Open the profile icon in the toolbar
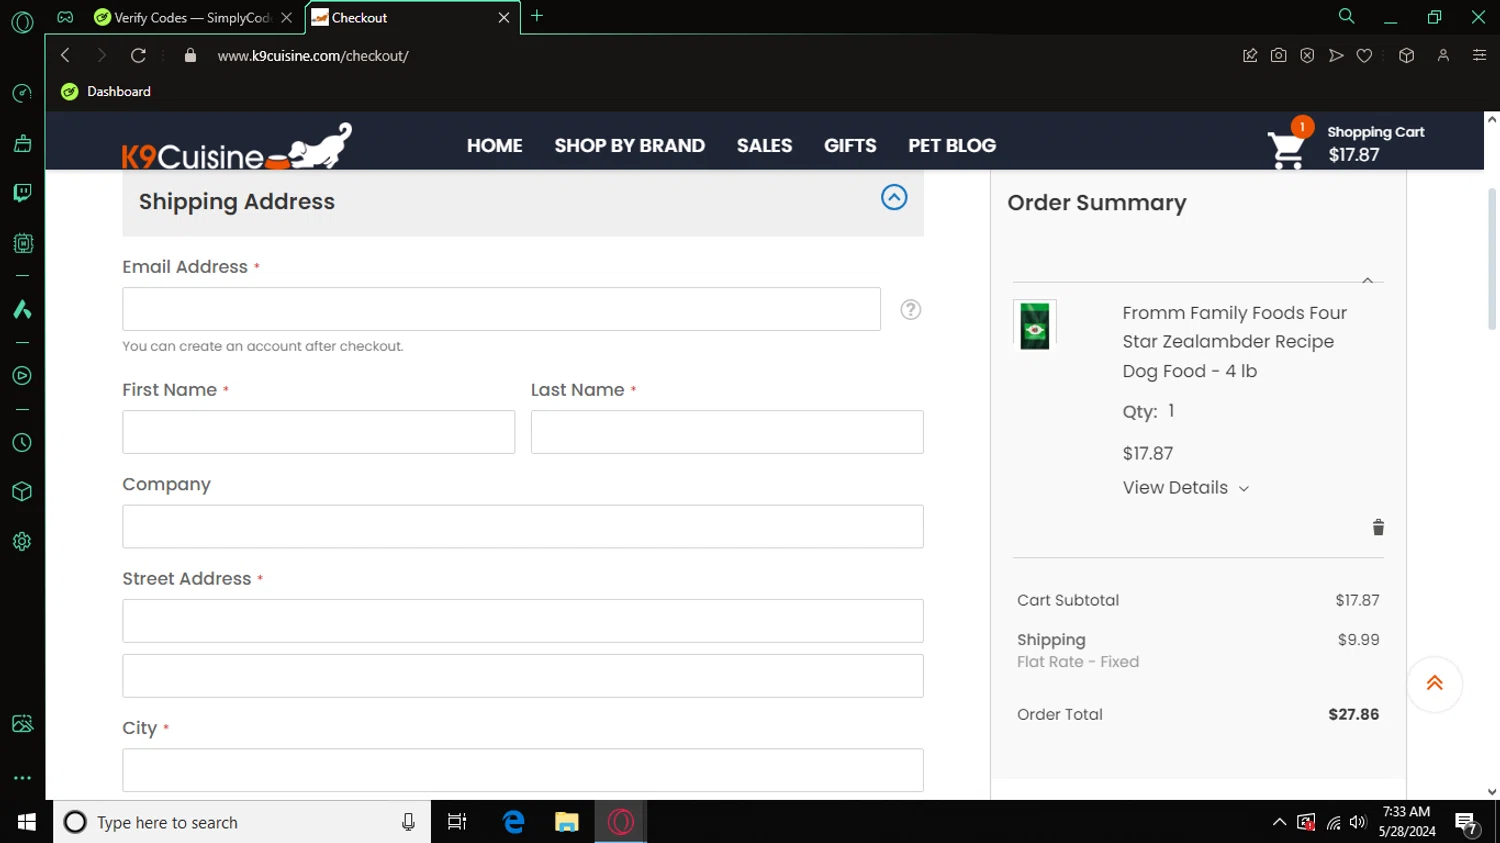 [1443, 56]
